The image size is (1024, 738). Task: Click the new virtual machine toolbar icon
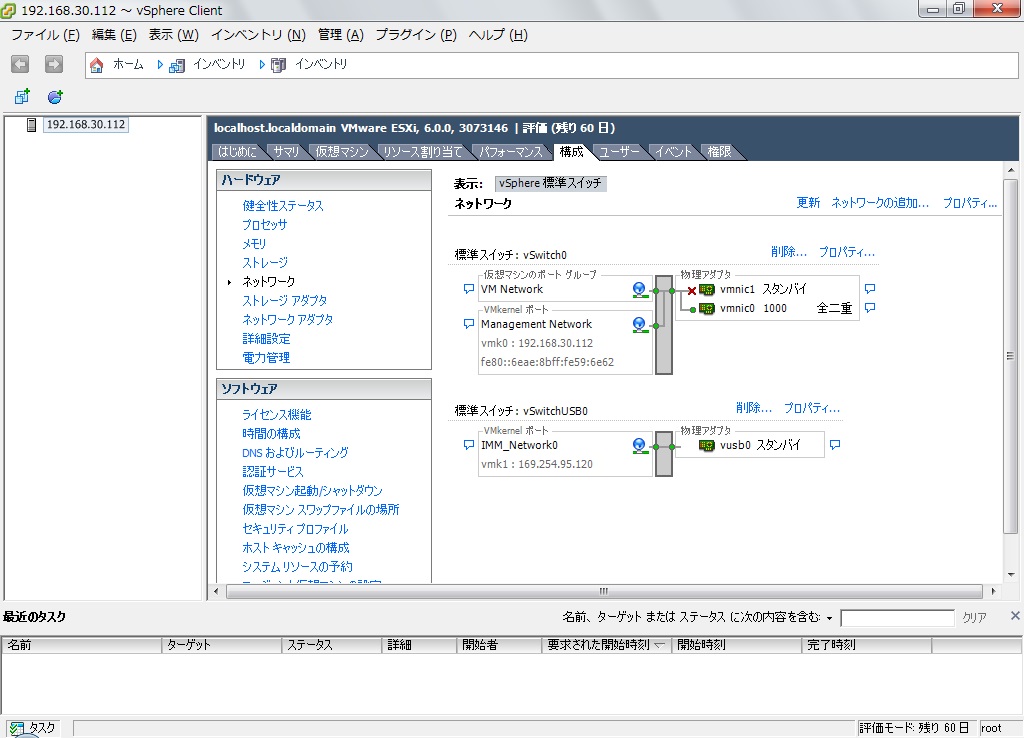click(22, 97)
